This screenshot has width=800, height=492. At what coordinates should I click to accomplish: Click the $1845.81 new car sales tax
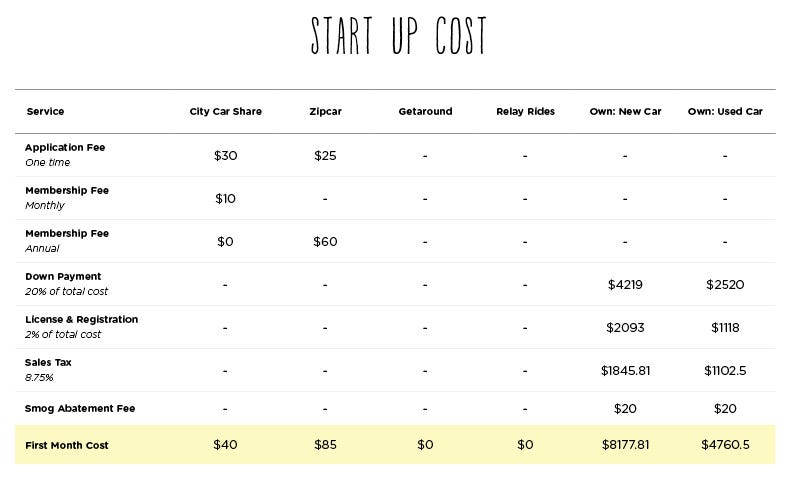pyautogui.click(x=626, y=371)
